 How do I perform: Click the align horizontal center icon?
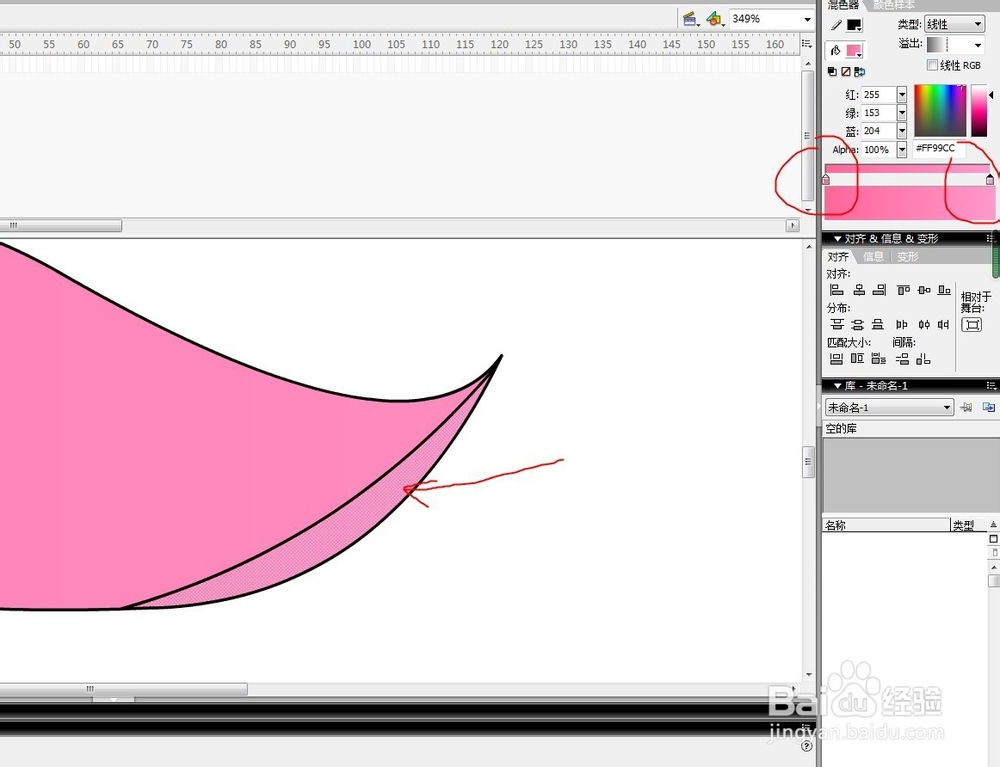[859, 290]
